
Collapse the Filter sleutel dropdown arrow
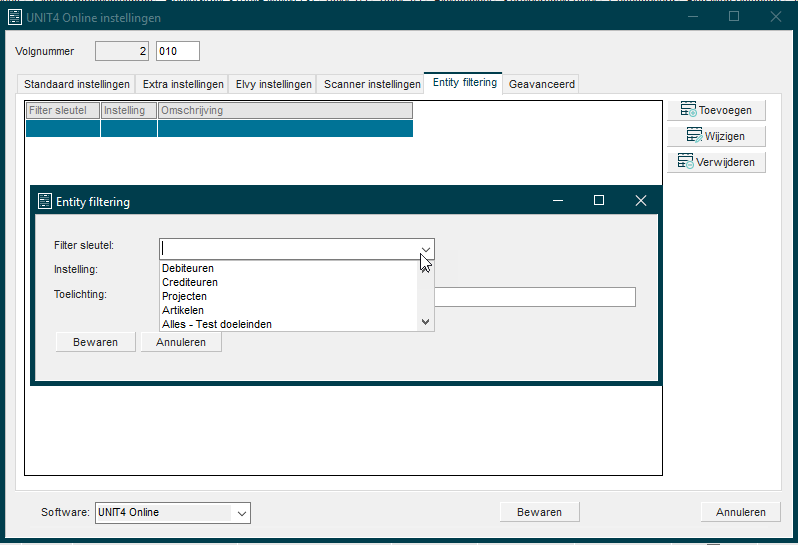[425, 249]
